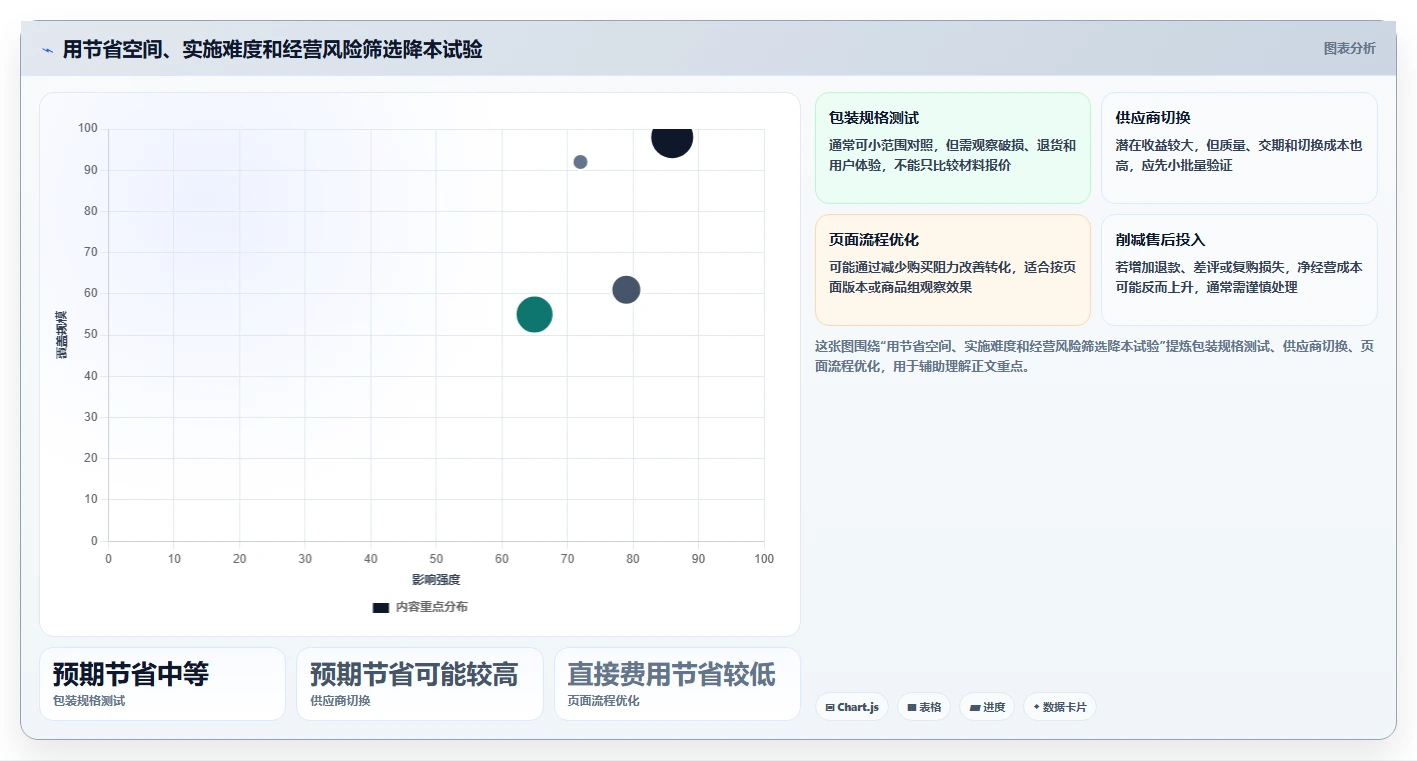Click the icon inside the 进度 tag
Screen dimensions: 1417x761
pos(974,707)
